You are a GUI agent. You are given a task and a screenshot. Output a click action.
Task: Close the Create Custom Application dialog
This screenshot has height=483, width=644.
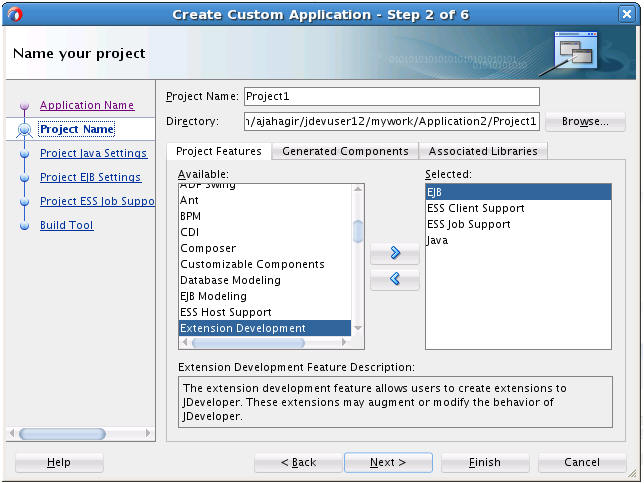pyautogui.click(x=627, y=15)
